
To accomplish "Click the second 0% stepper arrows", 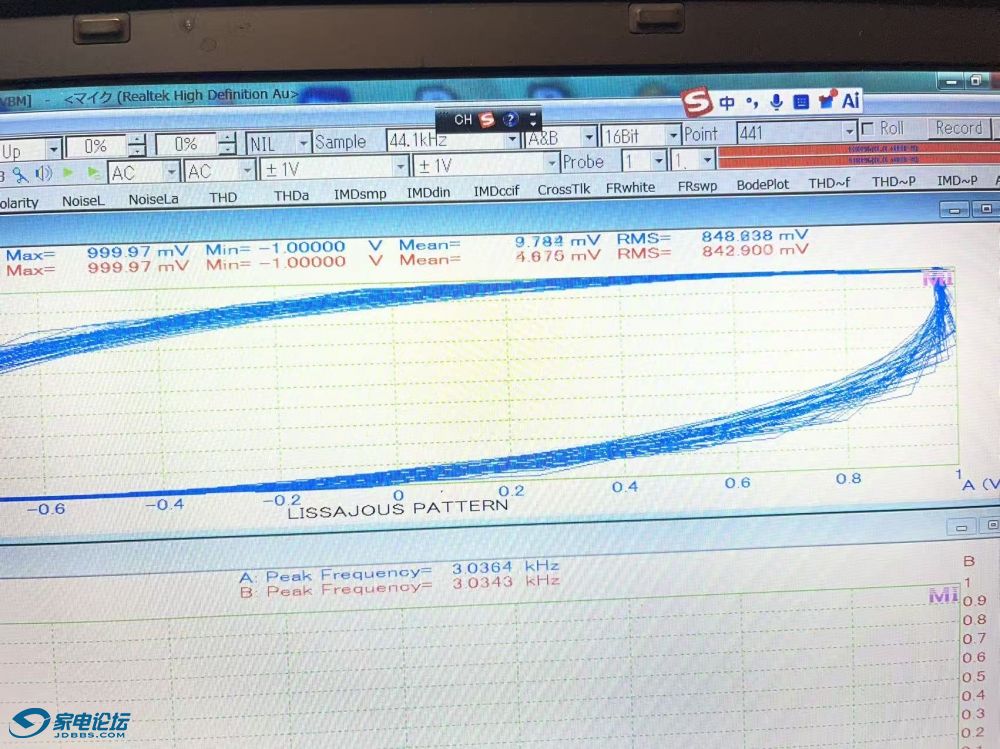I will (x=227, y=143).
